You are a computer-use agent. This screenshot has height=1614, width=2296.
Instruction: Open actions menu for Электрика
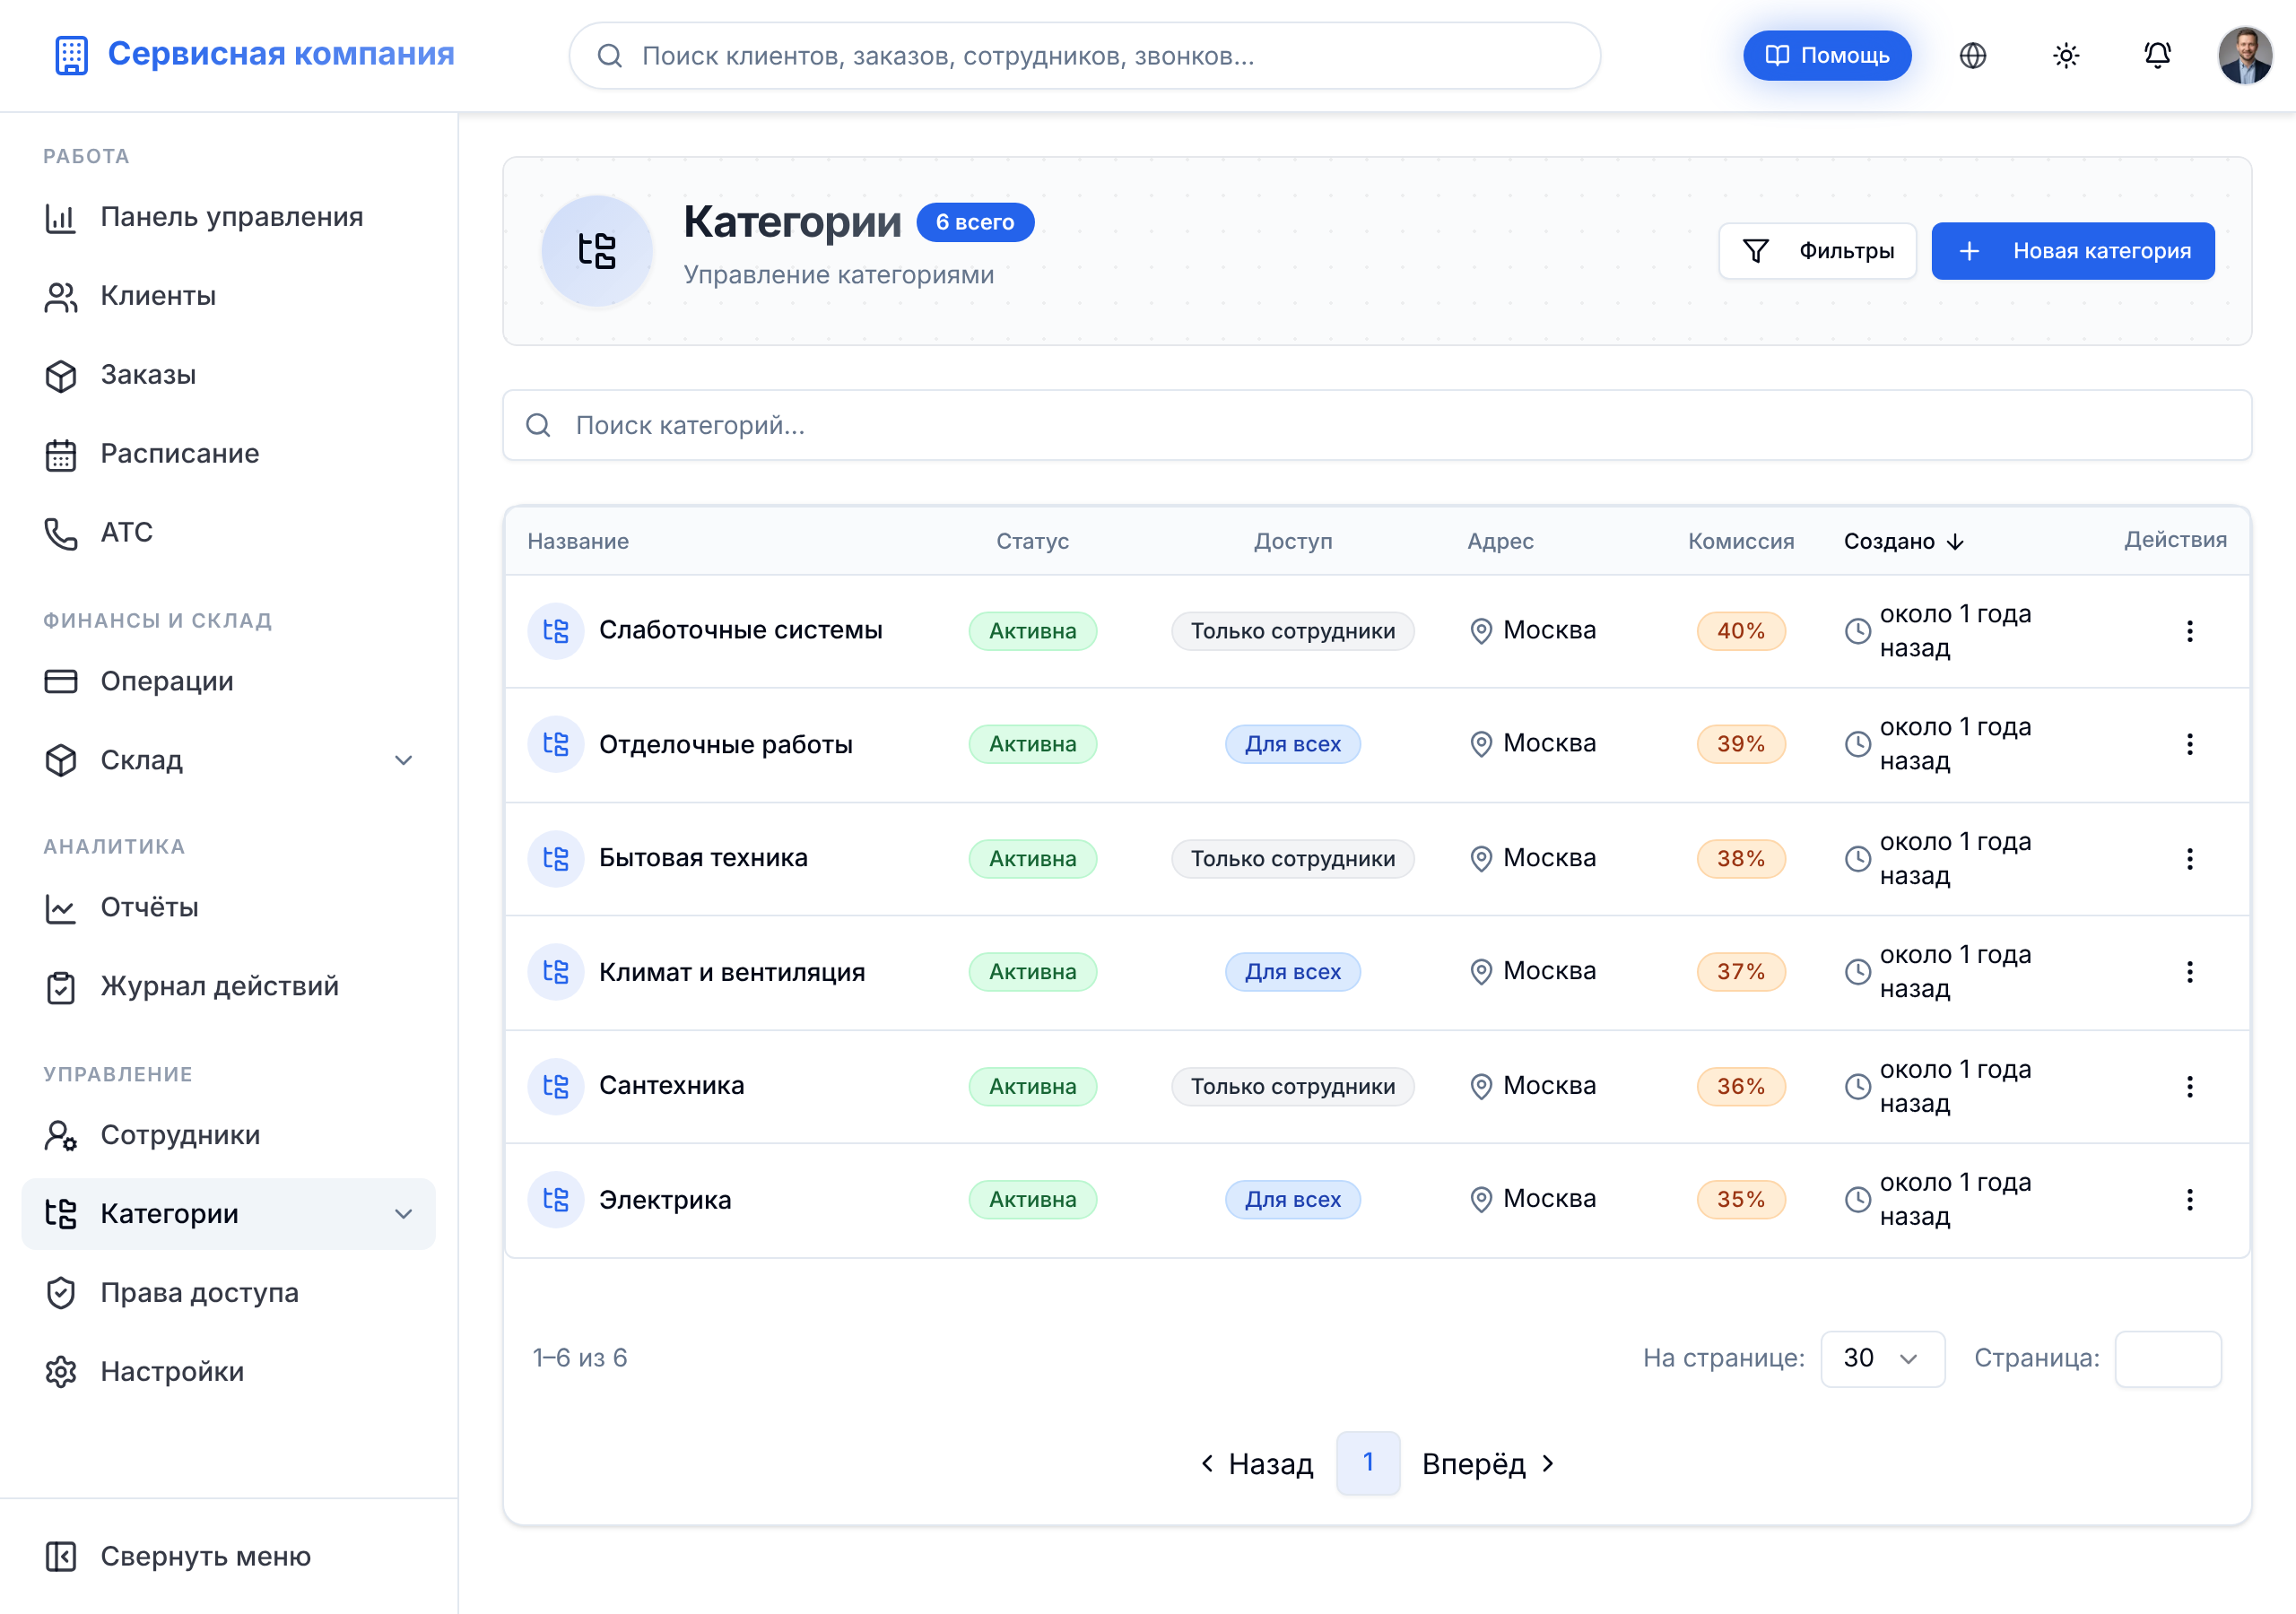point(2189,1199)
